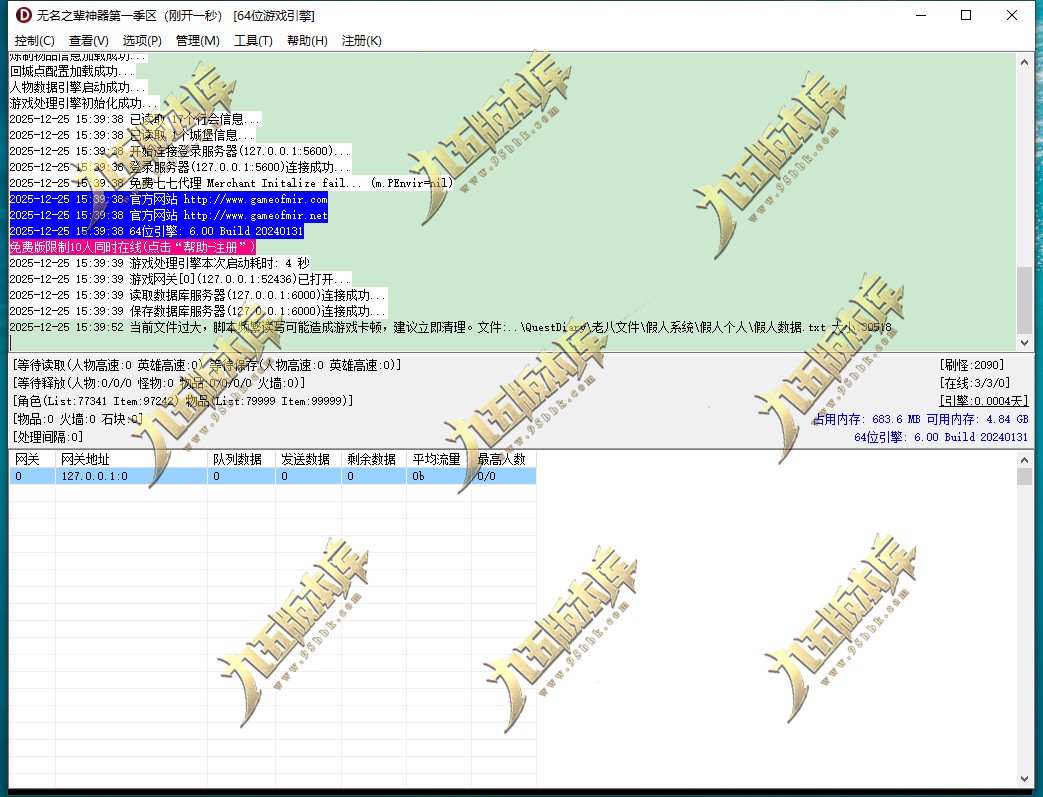Click the gateway list scroll-down arrow

click(1024, 779)
